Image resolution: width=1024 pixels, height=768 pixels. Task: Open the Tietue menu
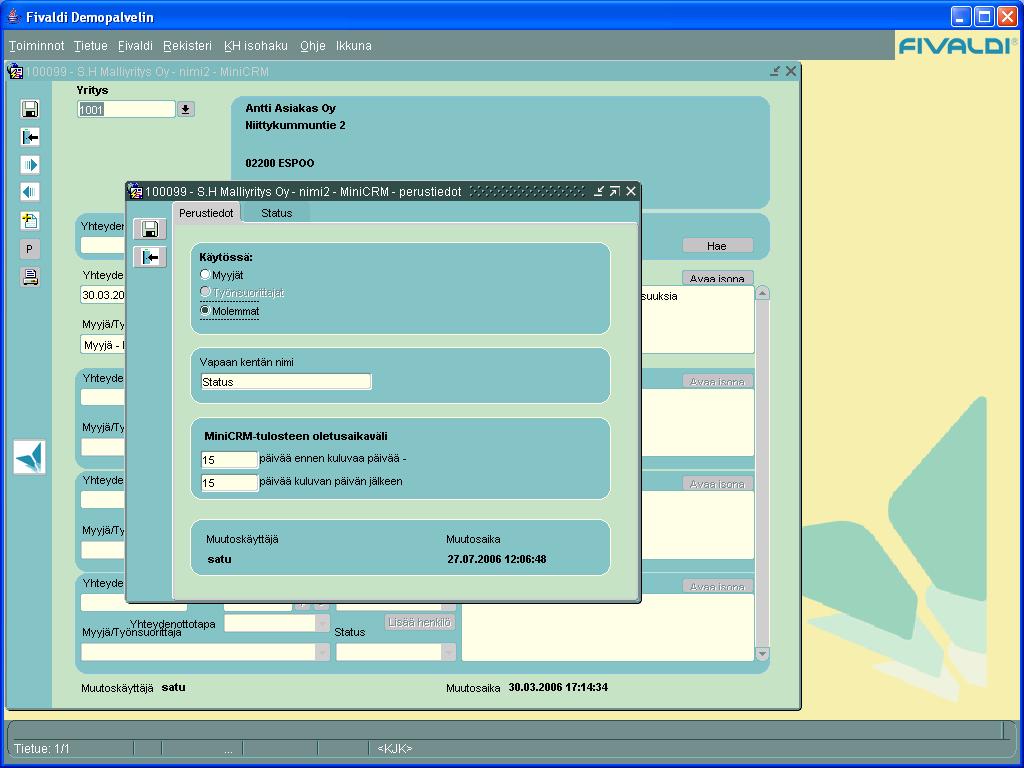click(x=91, y=46)
